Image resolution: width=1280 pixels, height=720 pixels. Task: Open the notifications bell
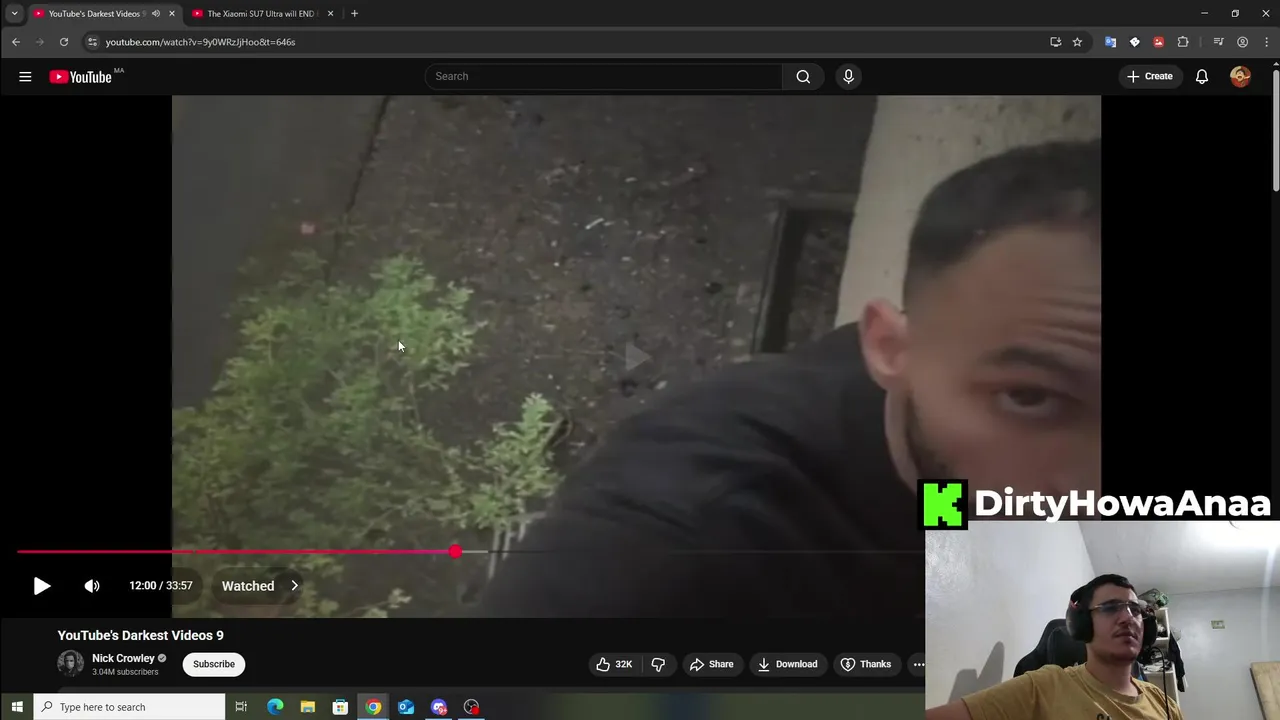[x=1202, y=76]
